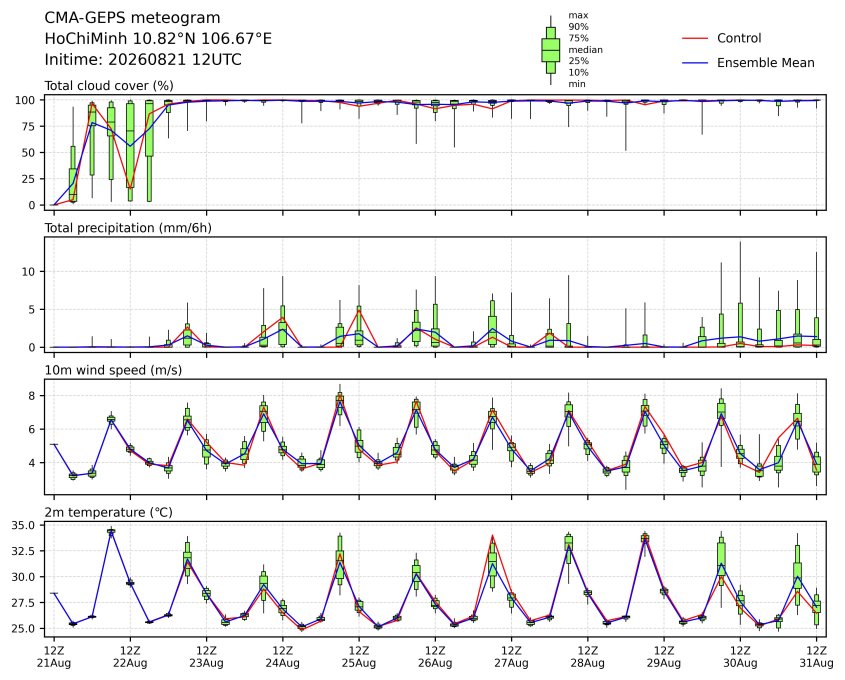Screen dimensions: 845x680
Task: Click the '90%' legend label
Action: [x=578, y=26]
